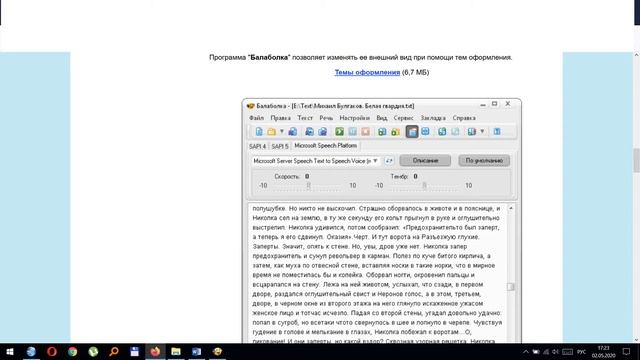
Task: Click inside the Balabolka text reading area
Action: (378, 273)
